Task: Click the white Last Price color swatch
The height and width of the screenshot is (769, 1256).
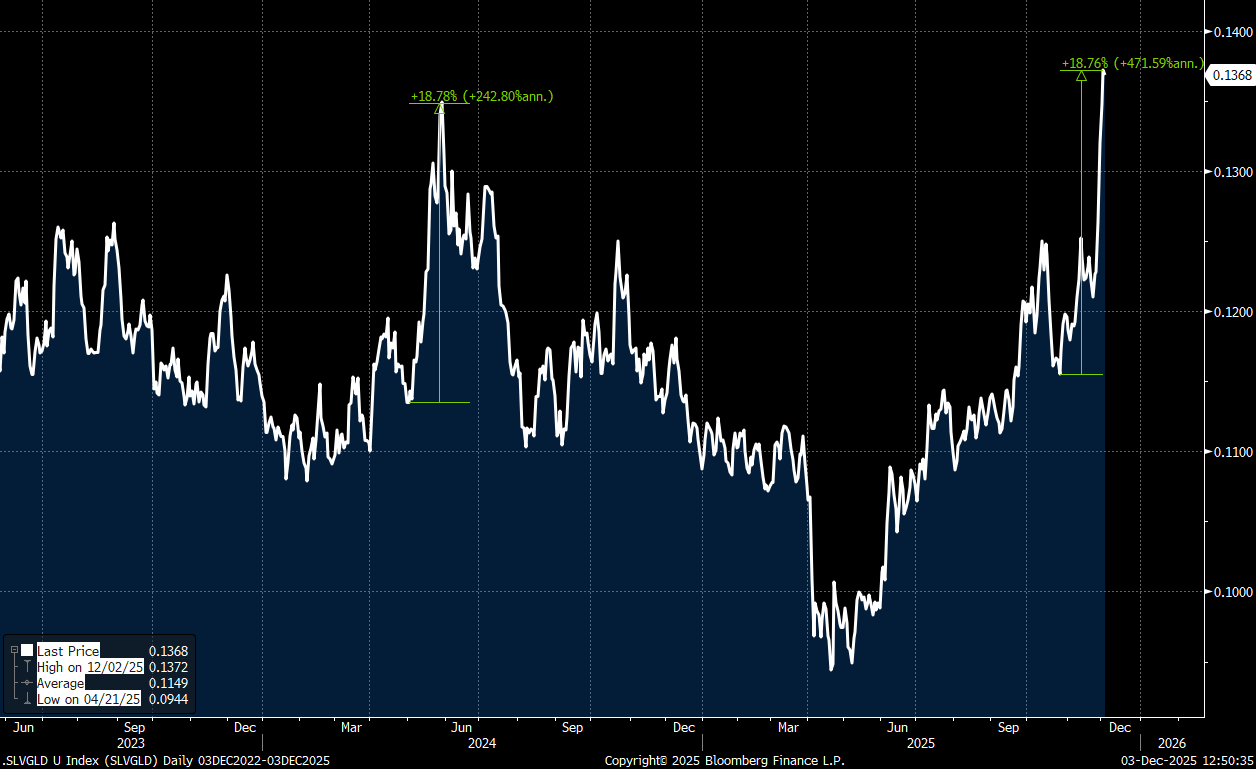Action: (27, 651)
